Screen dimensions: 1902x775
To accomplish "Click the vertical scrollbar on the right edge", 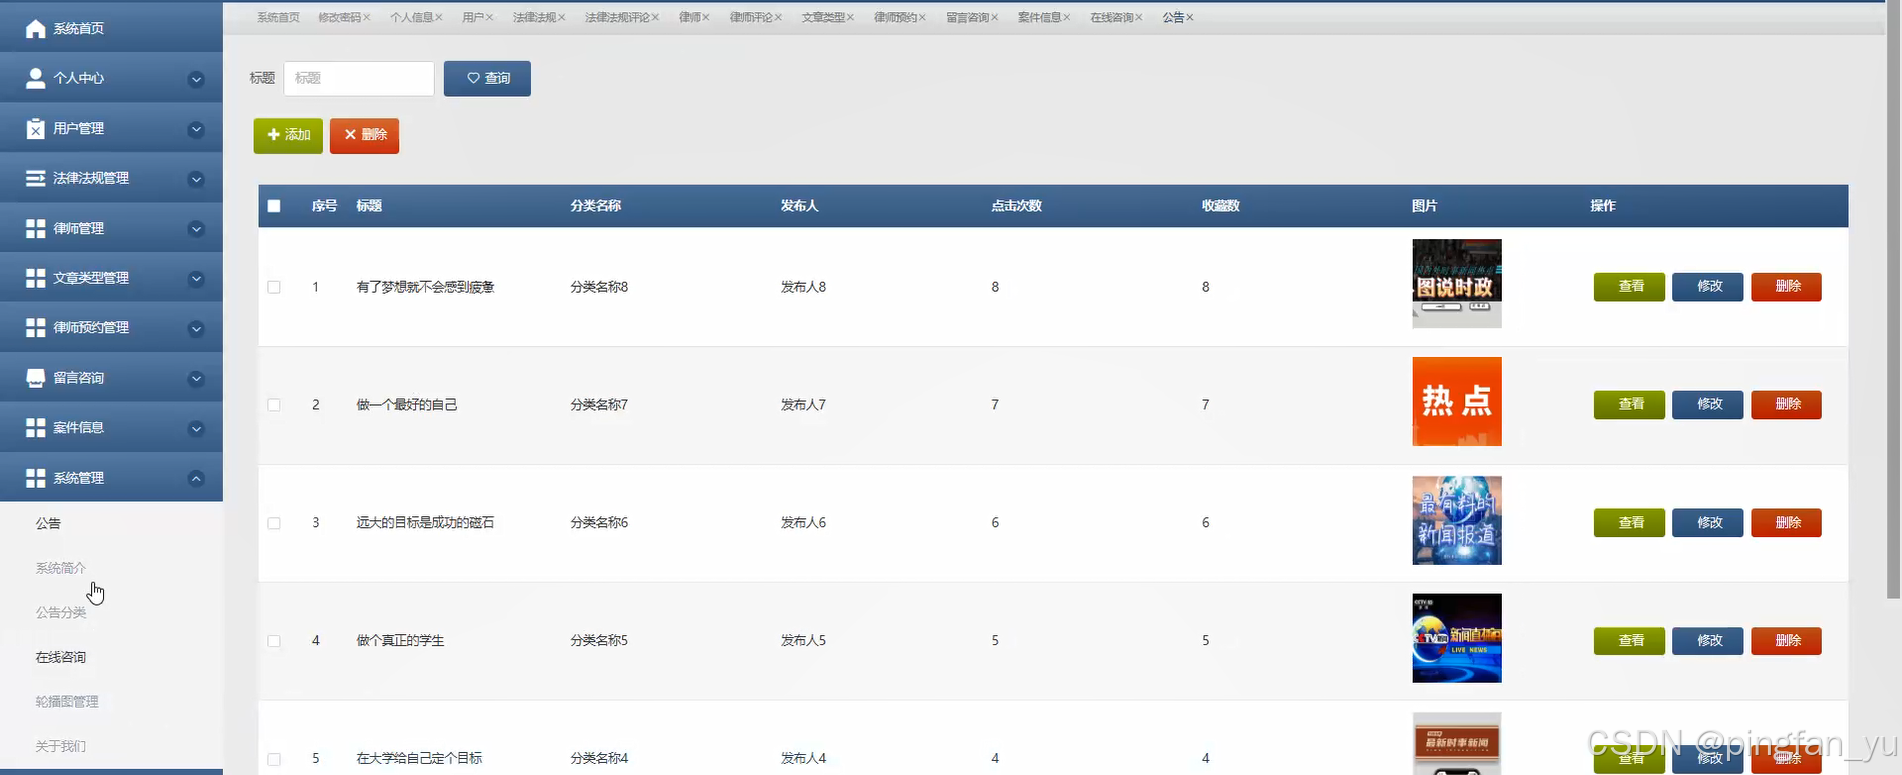I will 1893,300.
